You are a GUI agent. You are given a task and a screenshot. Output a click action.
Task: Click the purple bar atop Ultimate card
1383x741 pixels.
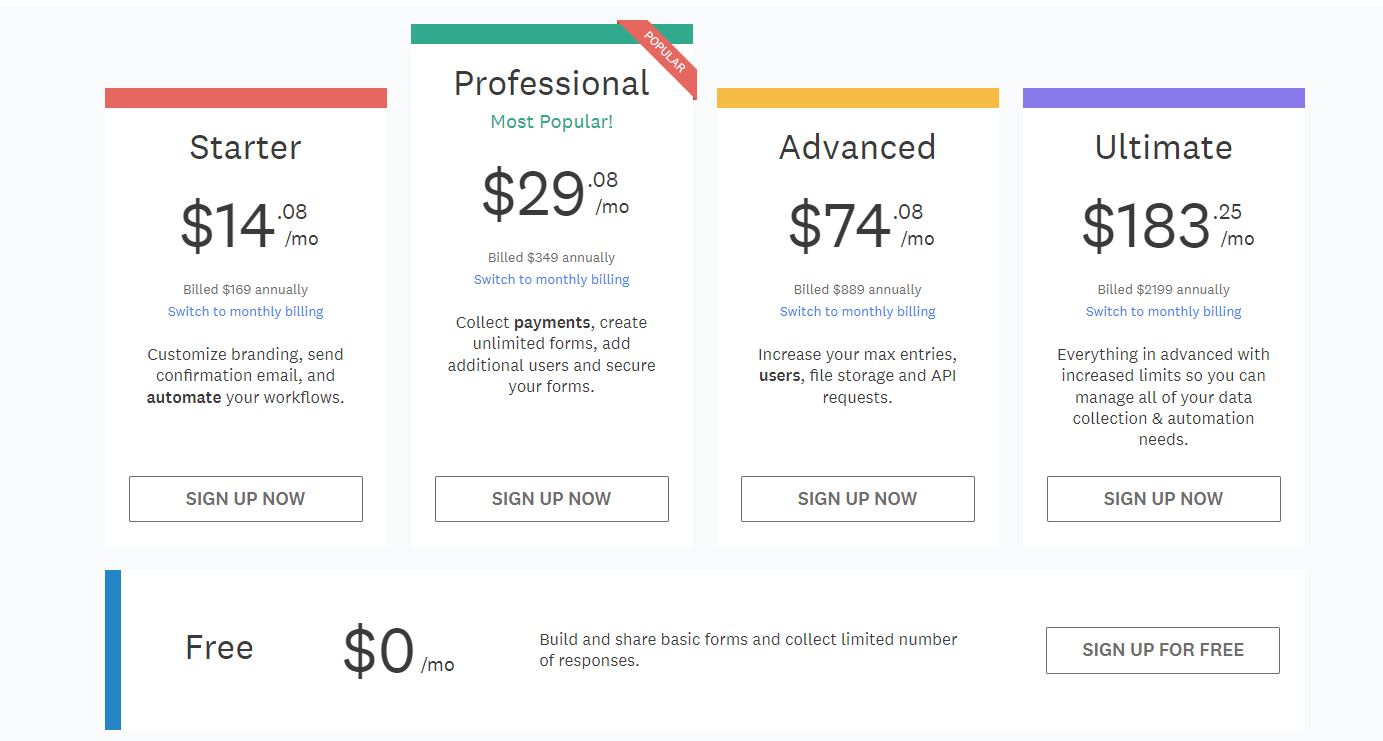[1164, 98]
